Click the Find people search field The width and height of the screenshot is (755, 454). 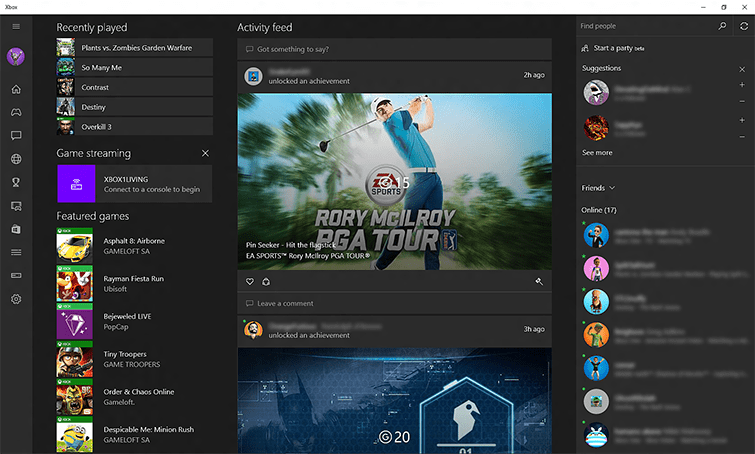click(647, 26)
